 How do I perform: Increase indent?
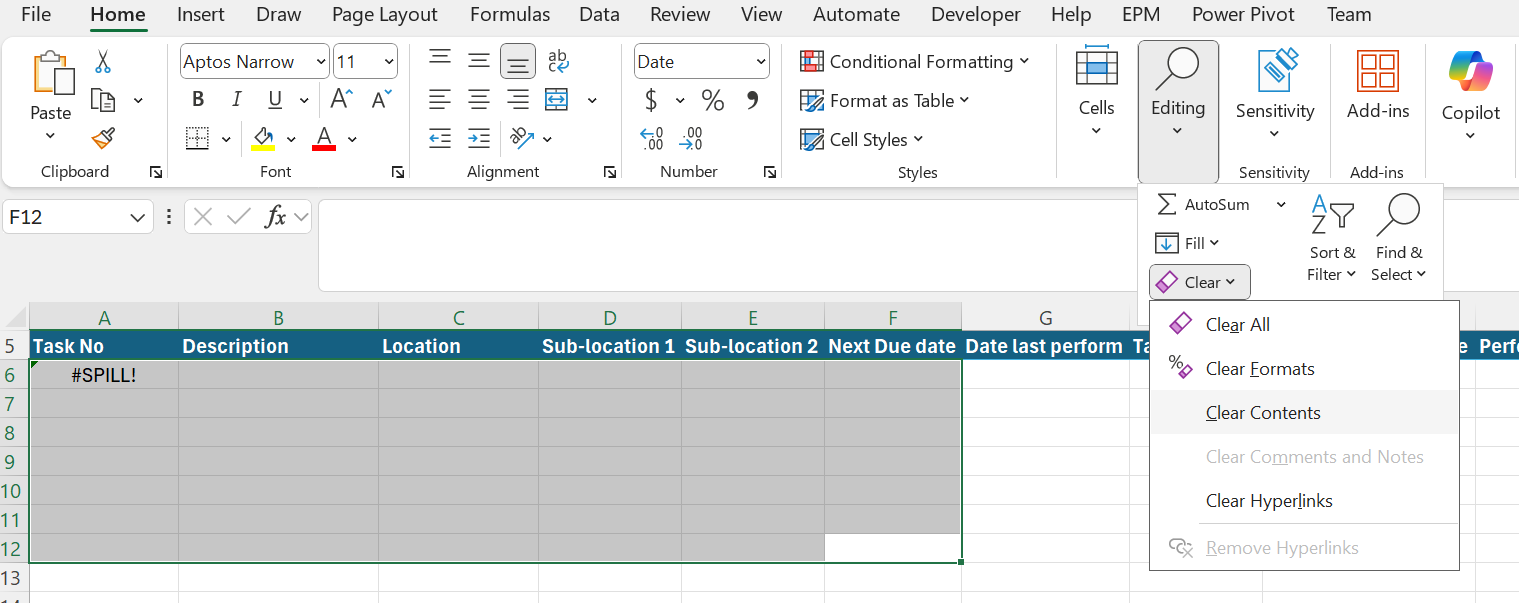[x=479, y=138]
